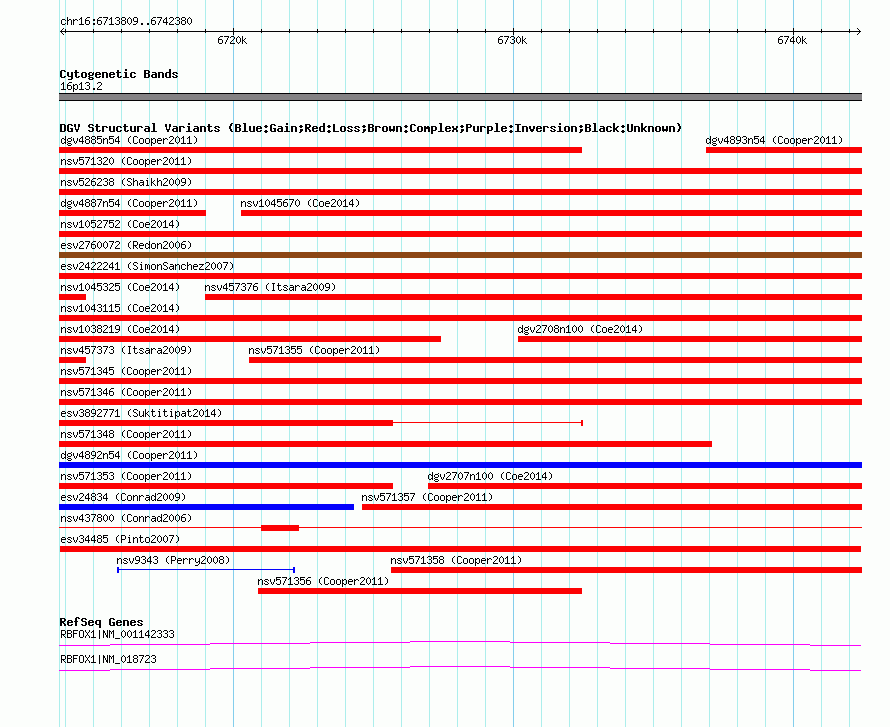Click the nsv571356 (Cooper2011) label

point(323,581)
